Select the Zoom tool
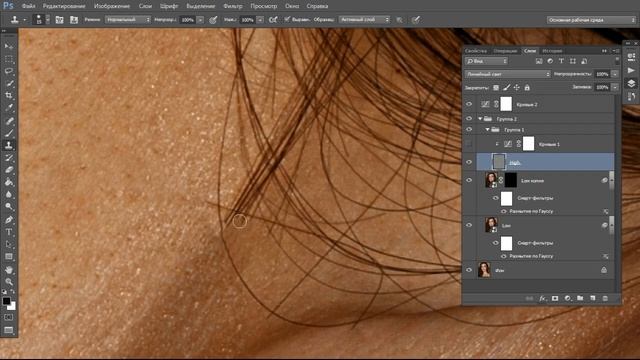The image size is (640, 360). click(9, 282)
